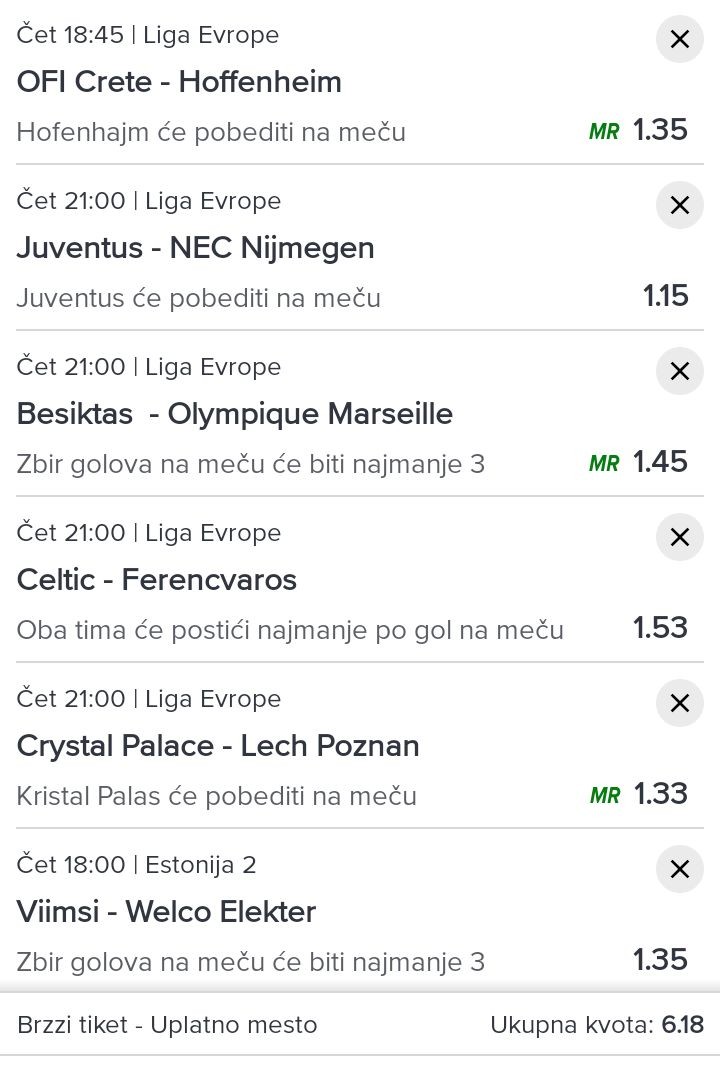Click MR icon on Hoffenheim bet
720x1065 pixels.
pos(604,131)
